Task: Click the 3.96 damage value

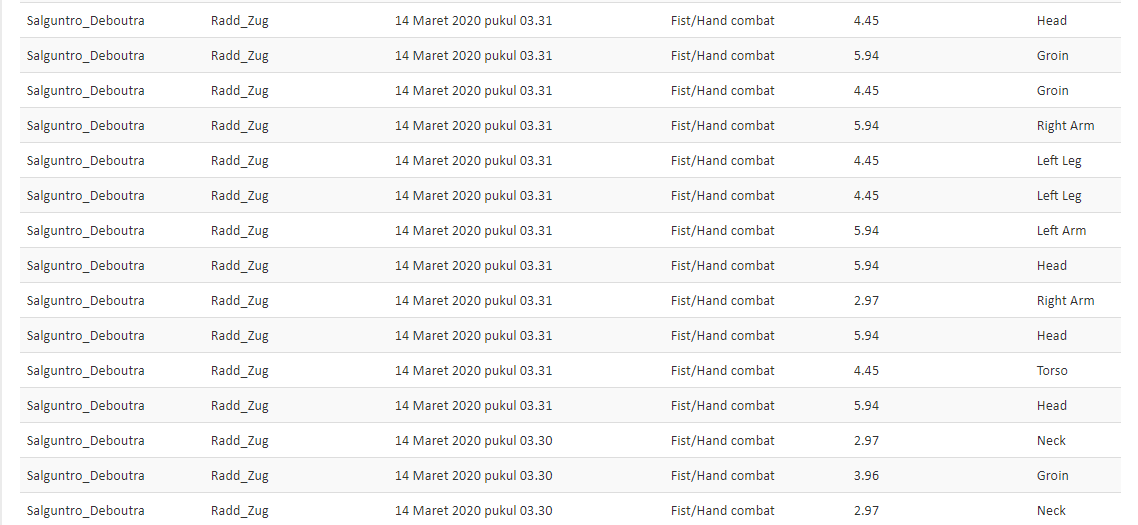Action: (866, 476)
